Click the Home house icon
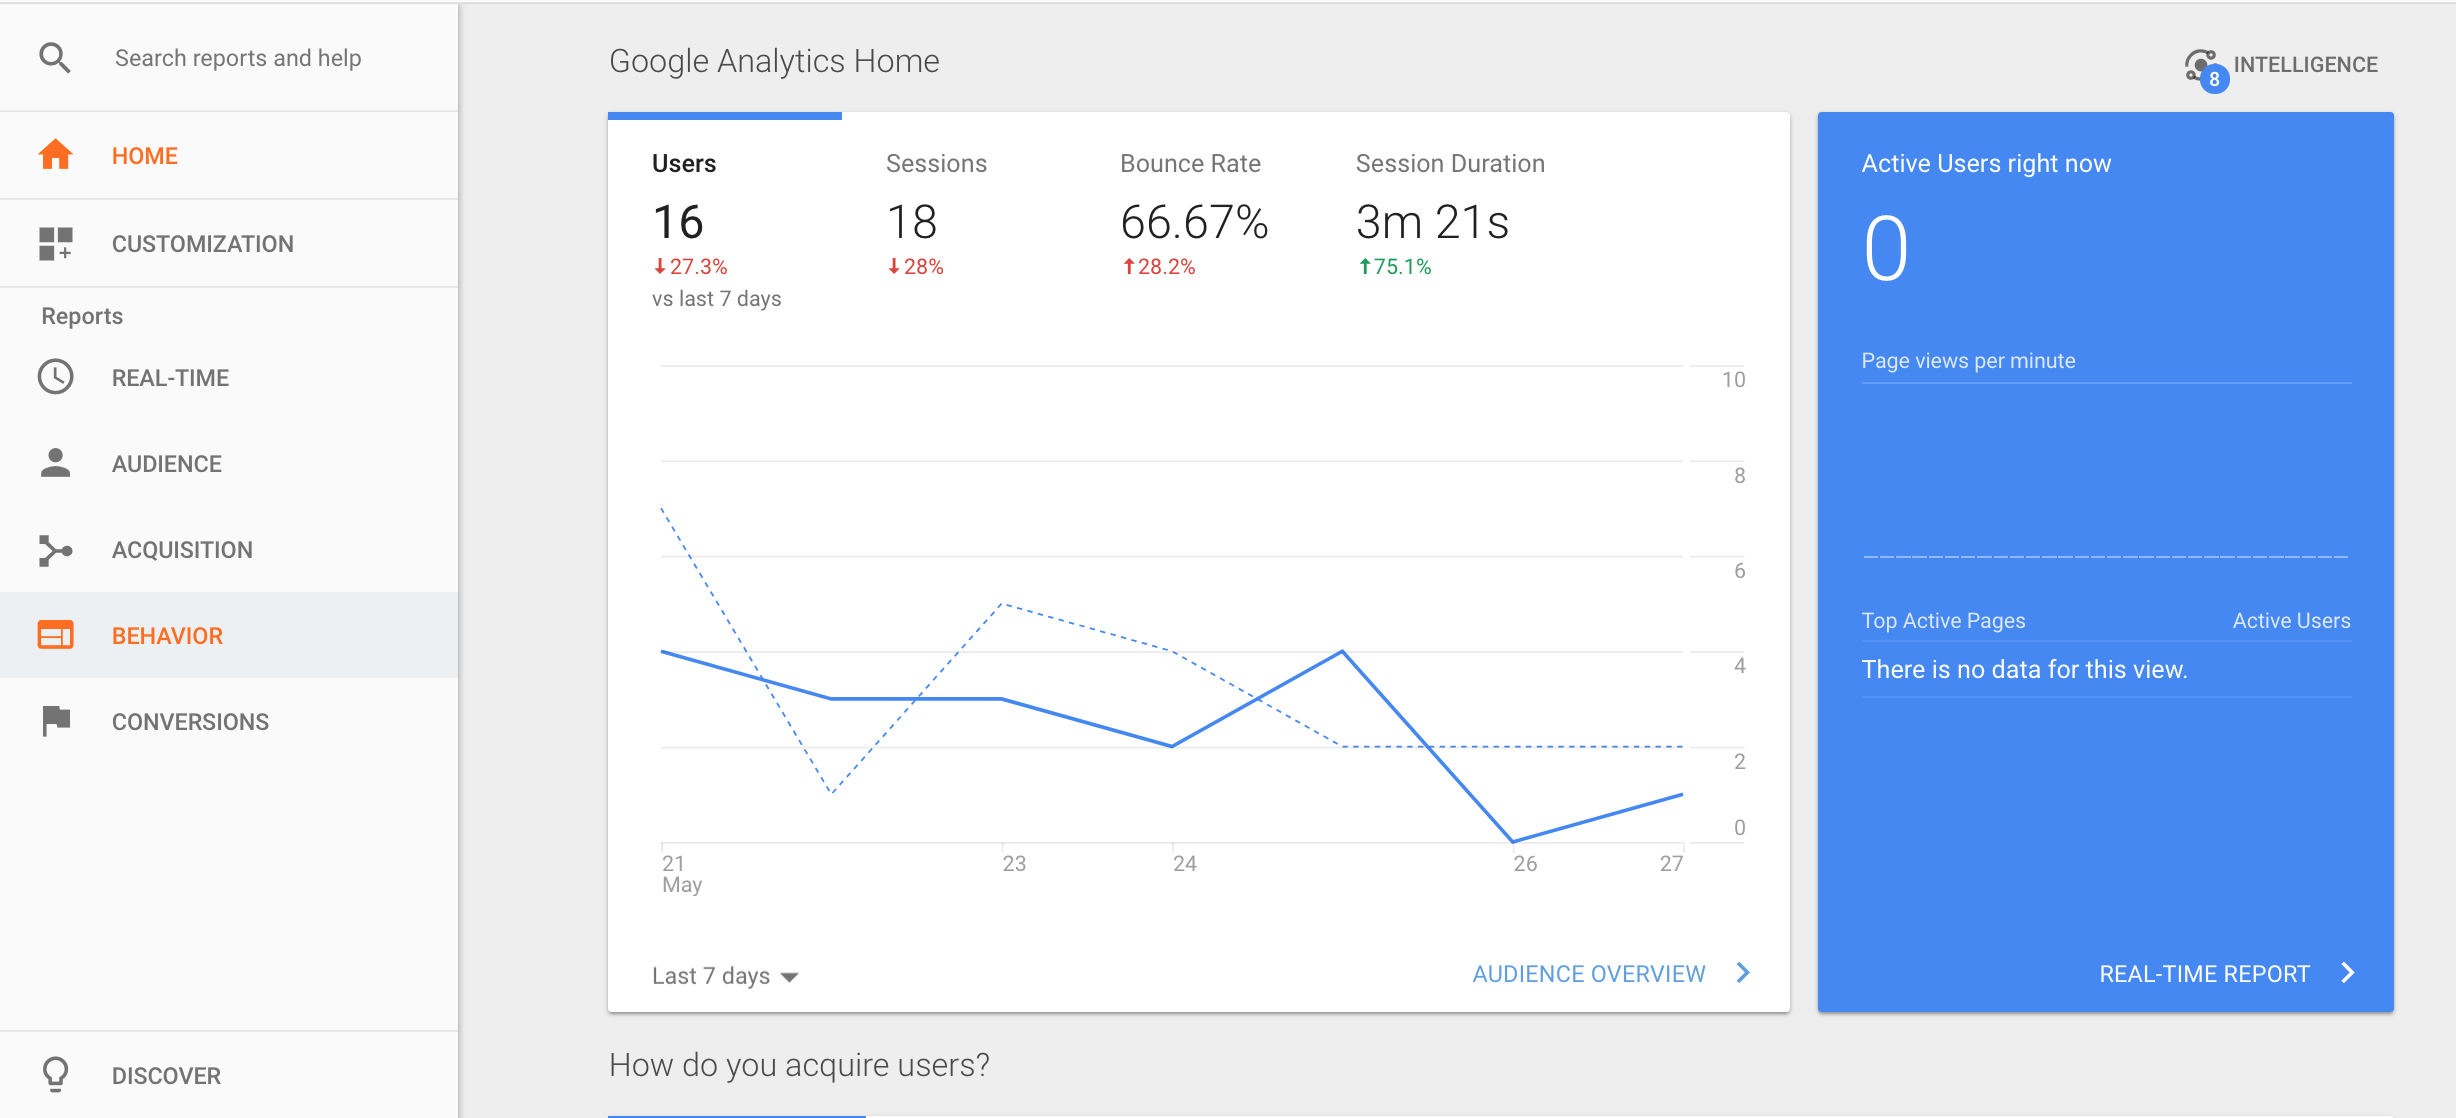 55,155
